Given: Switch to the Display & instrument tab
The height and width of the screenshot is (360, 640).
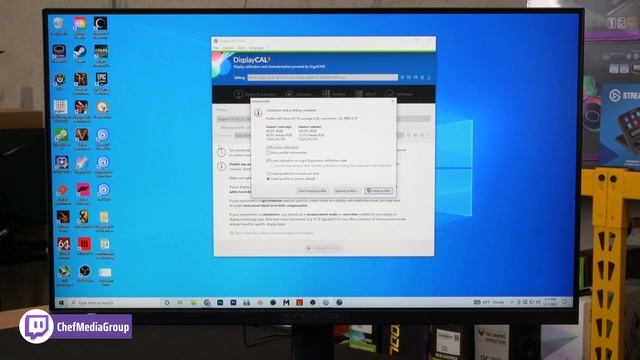Looking at the screenshot, I should coord(255,94).
